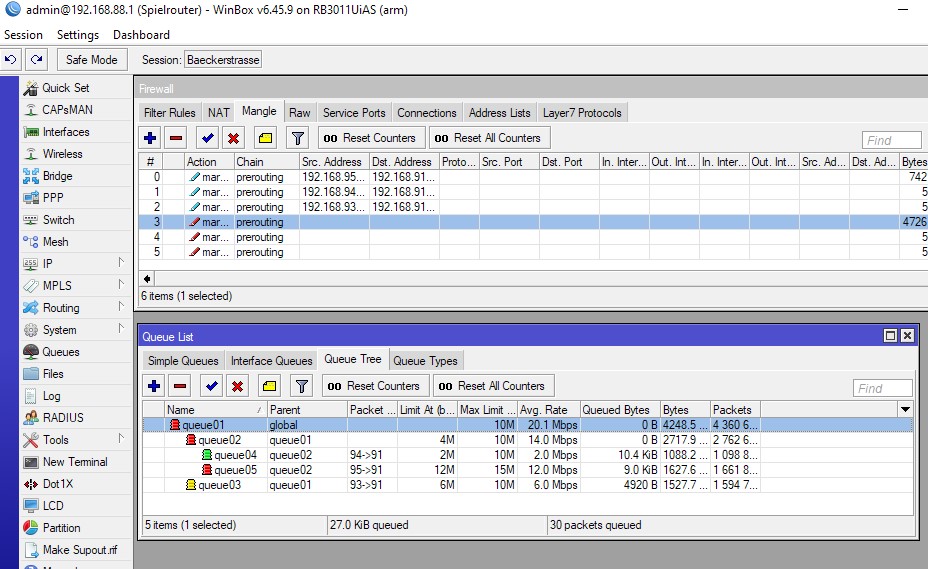928x569 pixels.
Task: Click the Redo arrow in top toolbar
Action: (x=37, y=59)
